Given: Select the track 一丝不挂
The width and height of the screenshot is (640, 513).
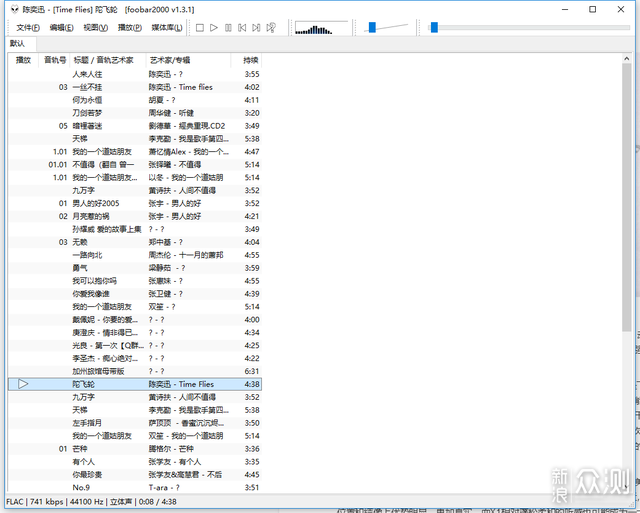Looking at the screenshot, I should point(135,87).
